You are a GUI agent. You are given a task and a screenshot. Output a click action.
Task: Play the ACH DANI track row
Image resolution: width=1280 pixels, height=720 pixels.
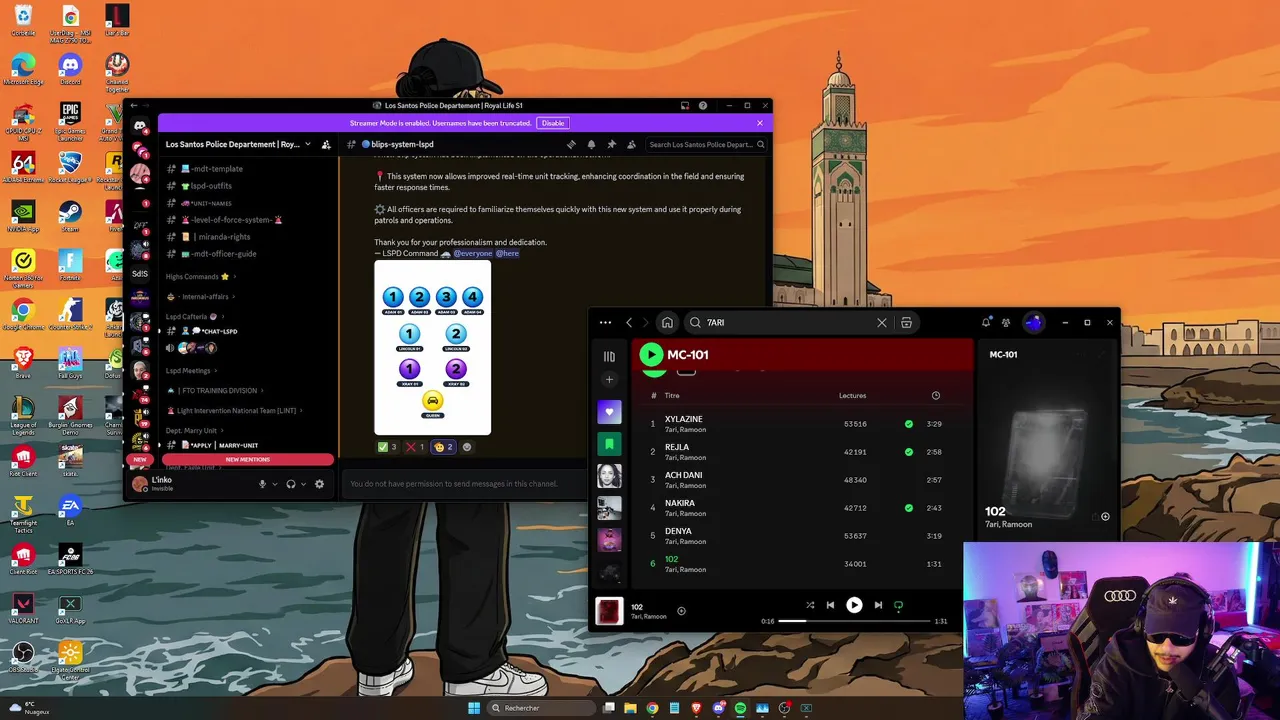(x=801, y=480)
